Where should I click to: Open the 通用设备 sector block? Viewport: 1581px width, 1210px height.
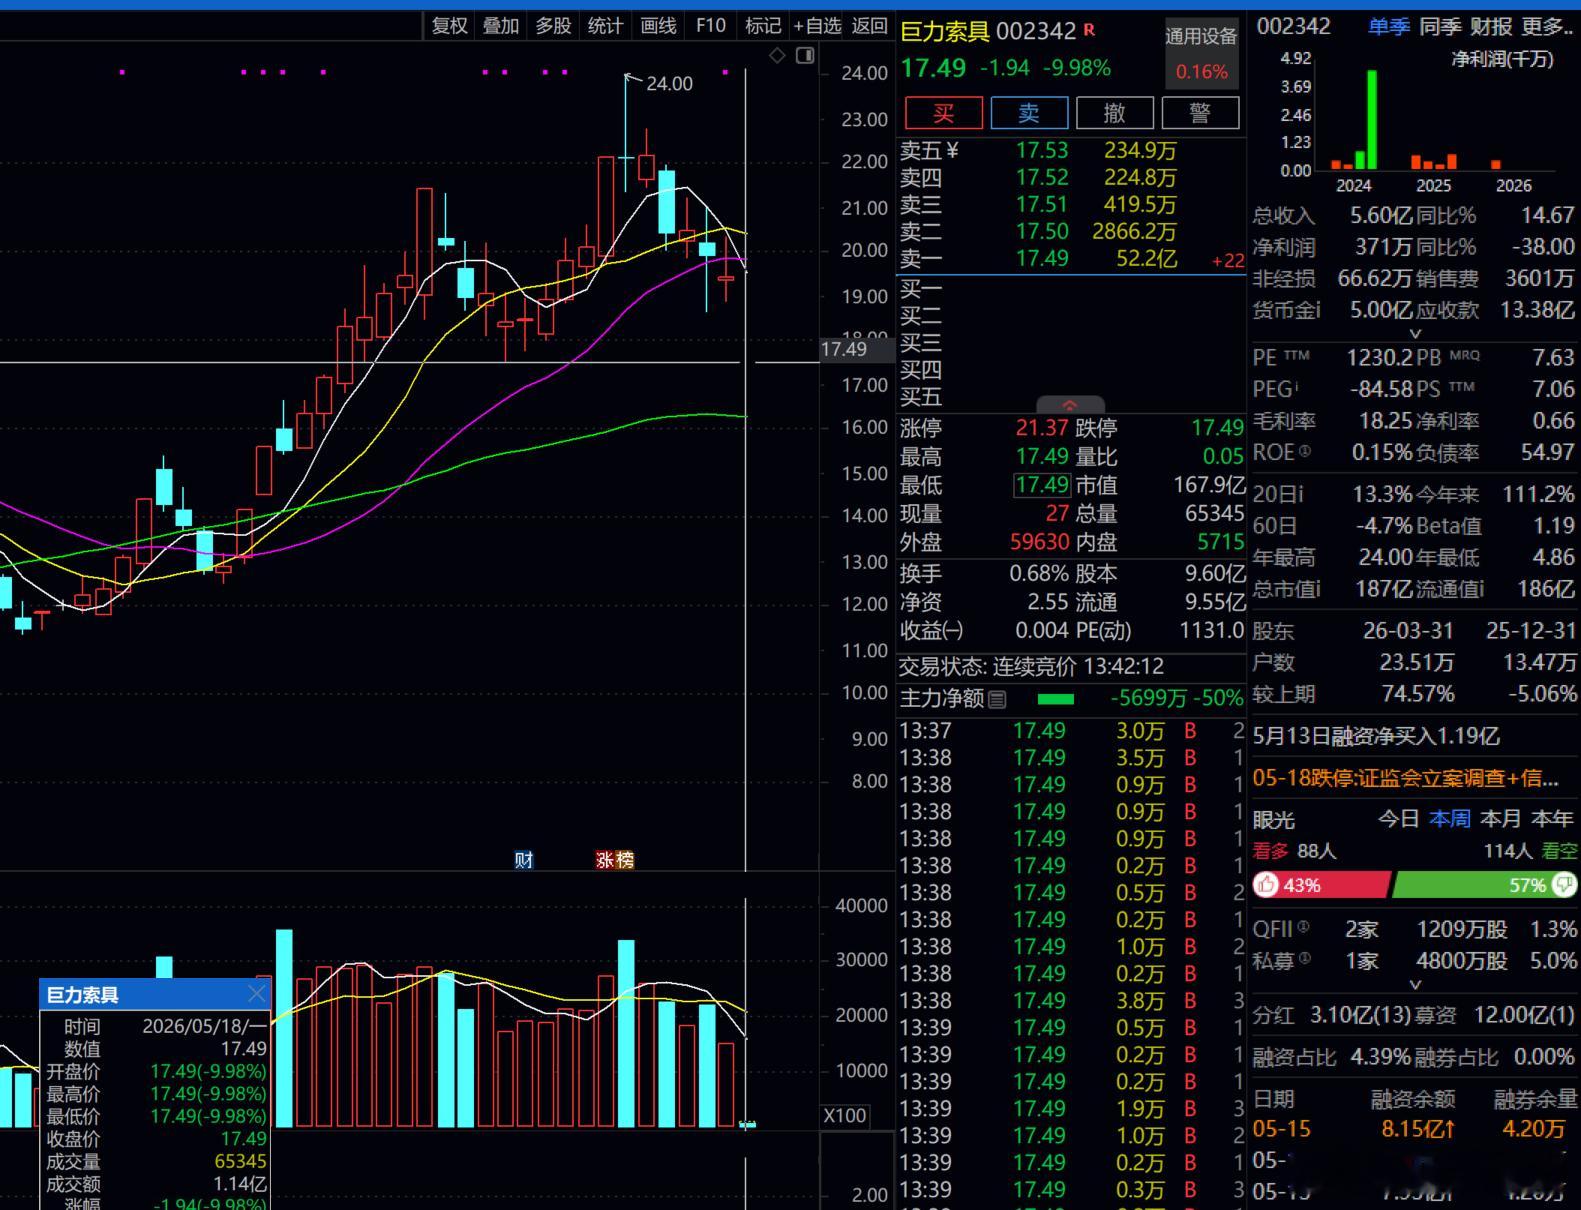click(1201, 53)
